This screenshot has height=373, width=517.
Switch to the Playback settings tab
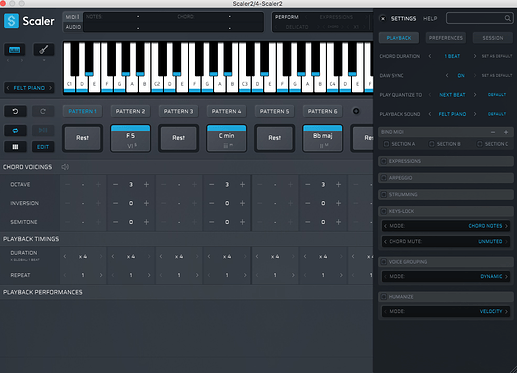click(399, 38)
